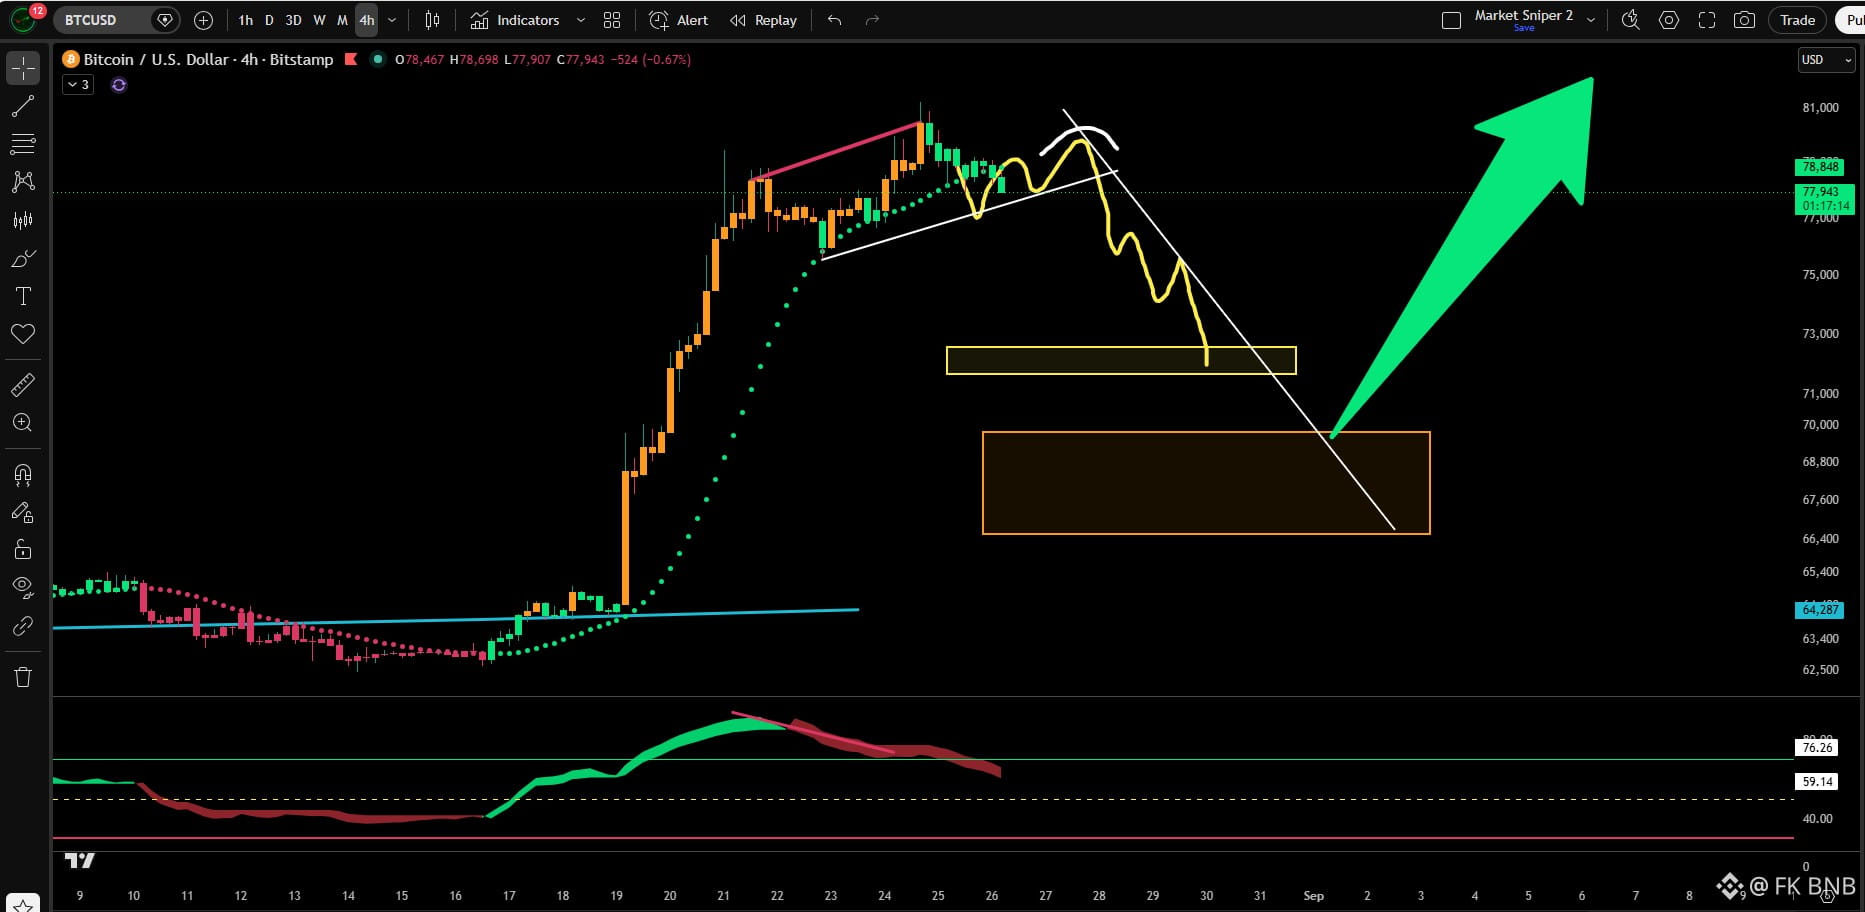Image resolution: width=1865 pixels, height=912 pixels.
Task: Click the compare or add symbol plus icon
Action: pyautogui.click(x=203, y=20)
